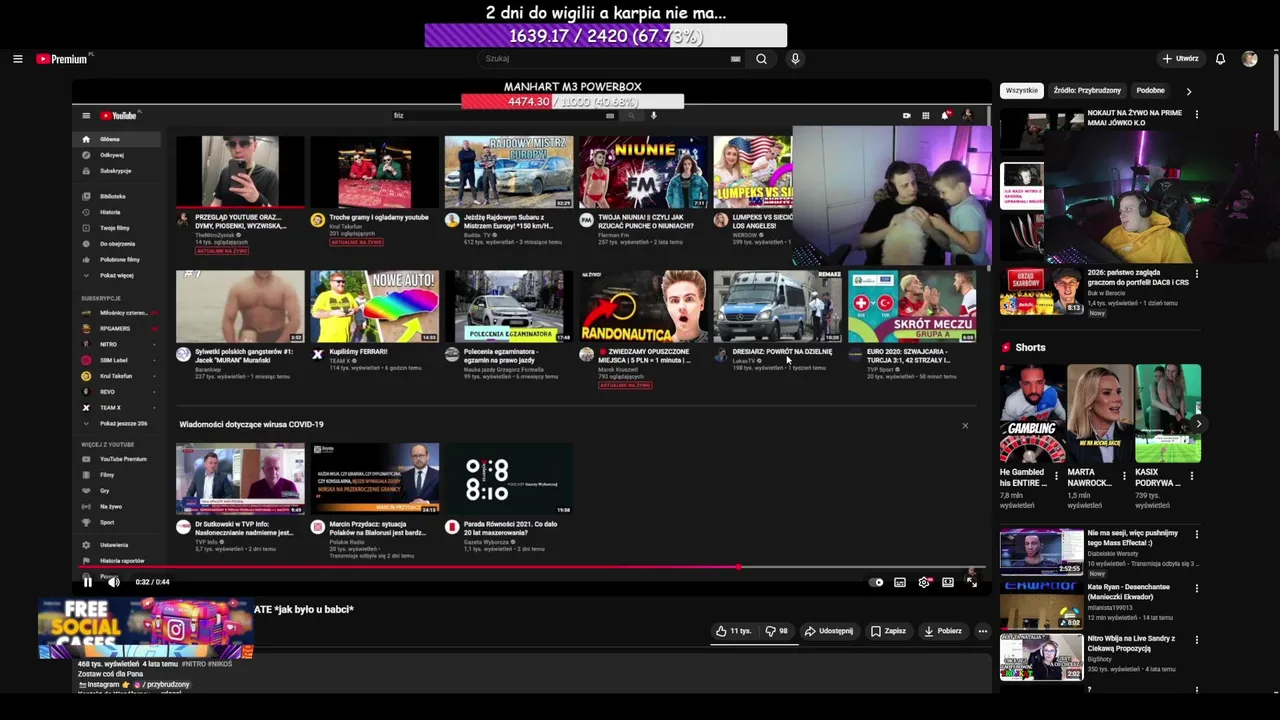Go to the YouTube Premium home logo

click(63, 59)
